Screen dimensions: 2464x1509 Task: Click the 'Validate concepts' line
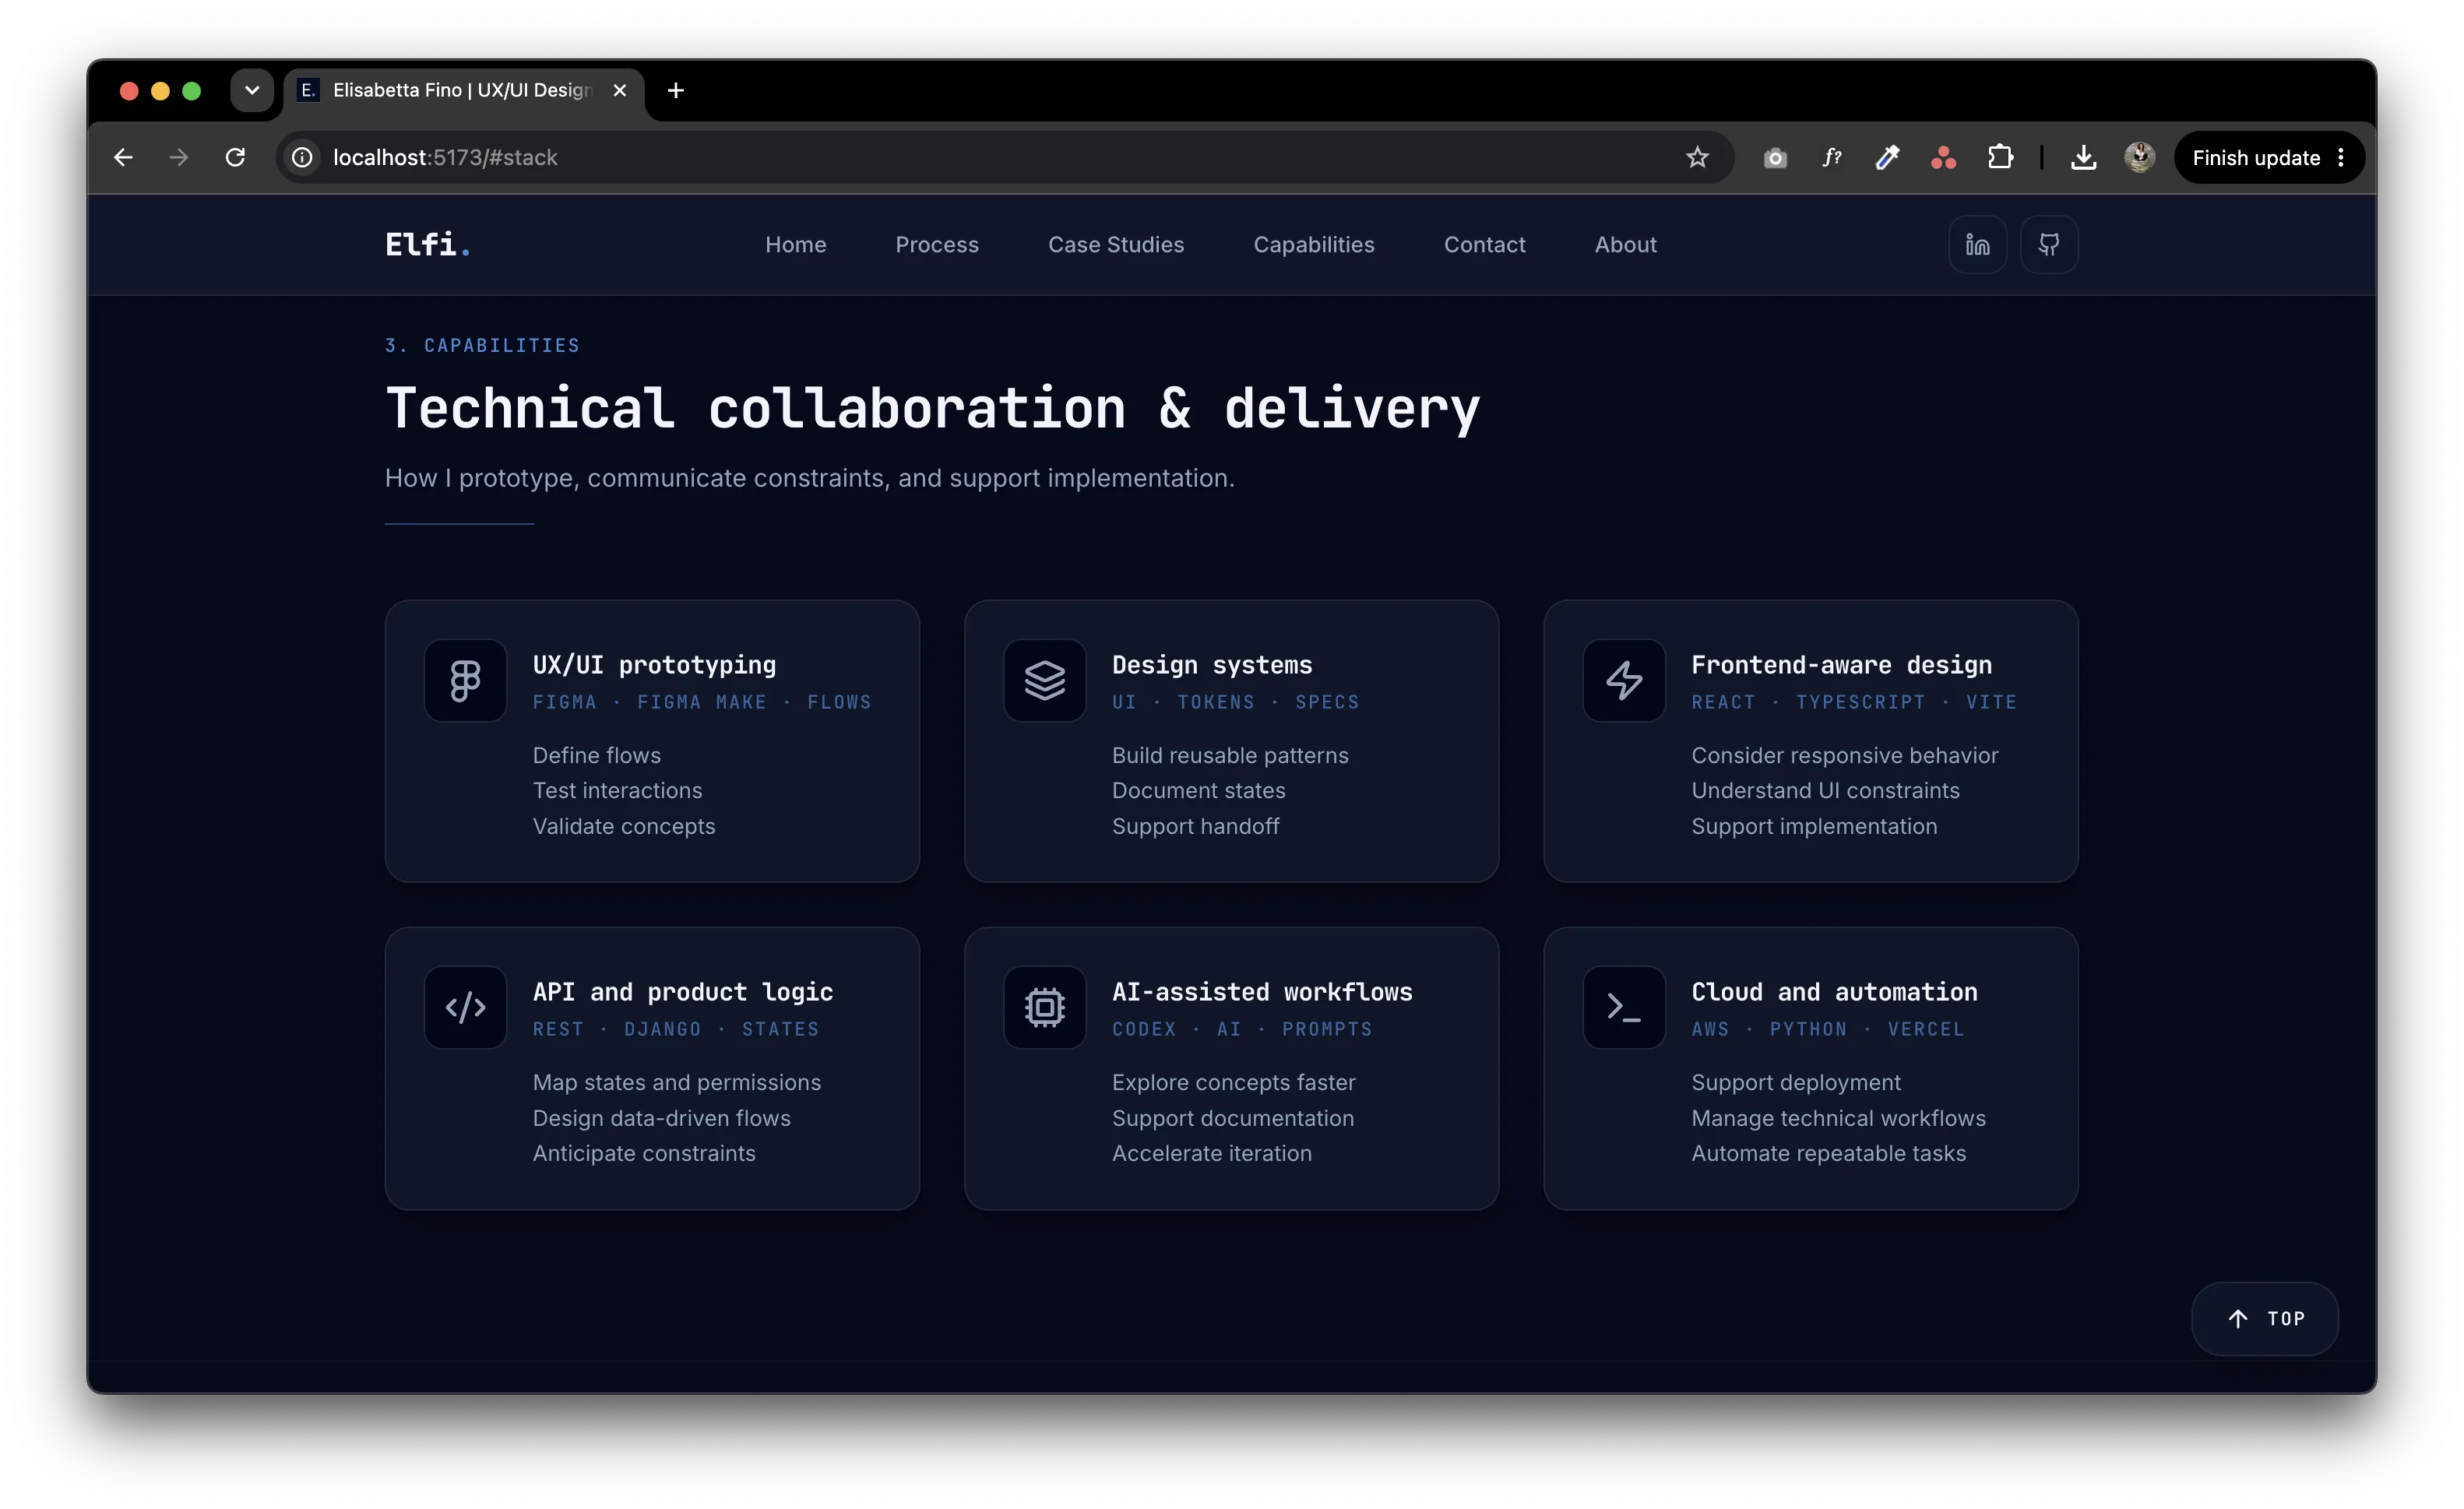(x=624, y=826)
